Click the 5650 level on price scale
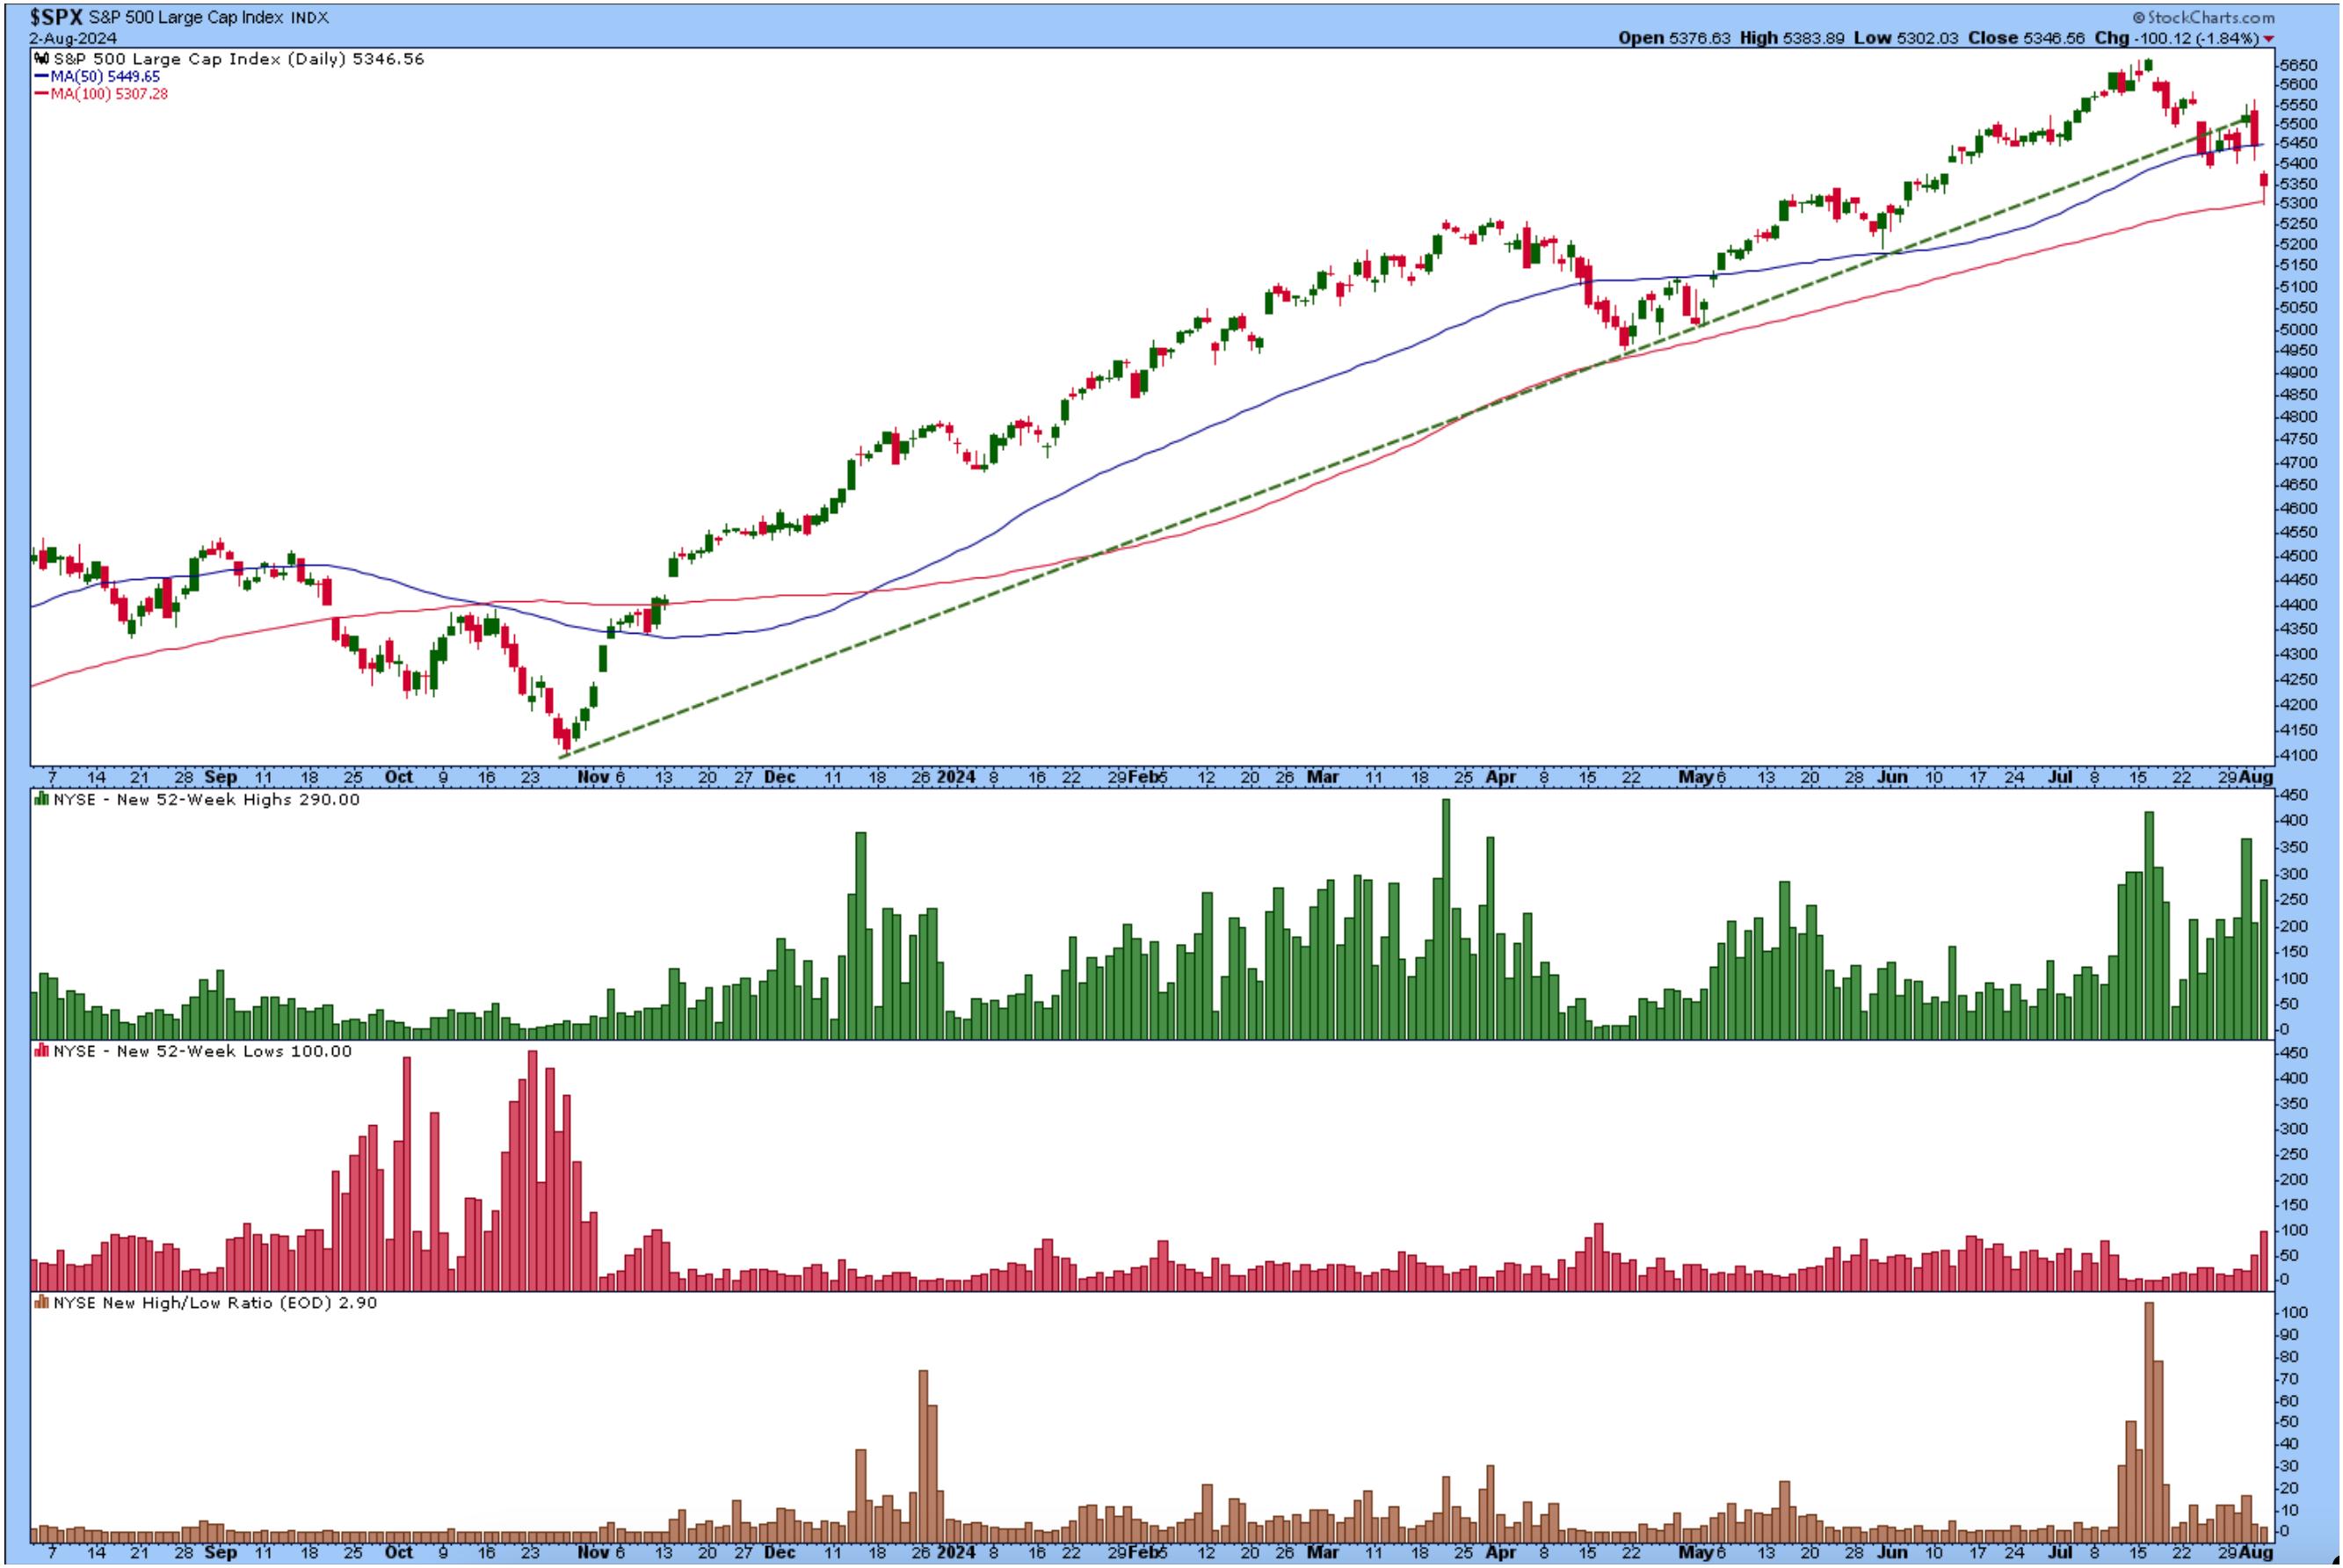The width and height of the screenshot is (2343, 1568). click(x=2300, y=66)
